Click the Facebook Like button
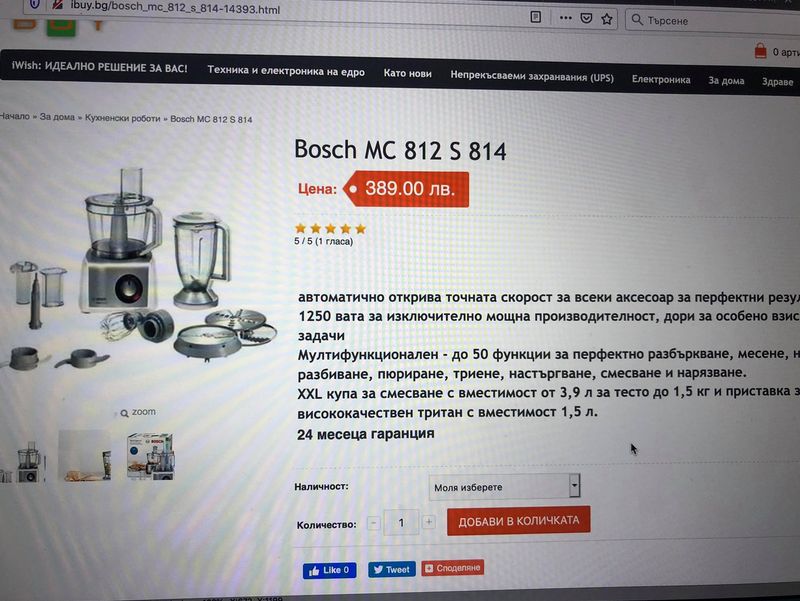The image size is (800, 601). tap(330, 570)
